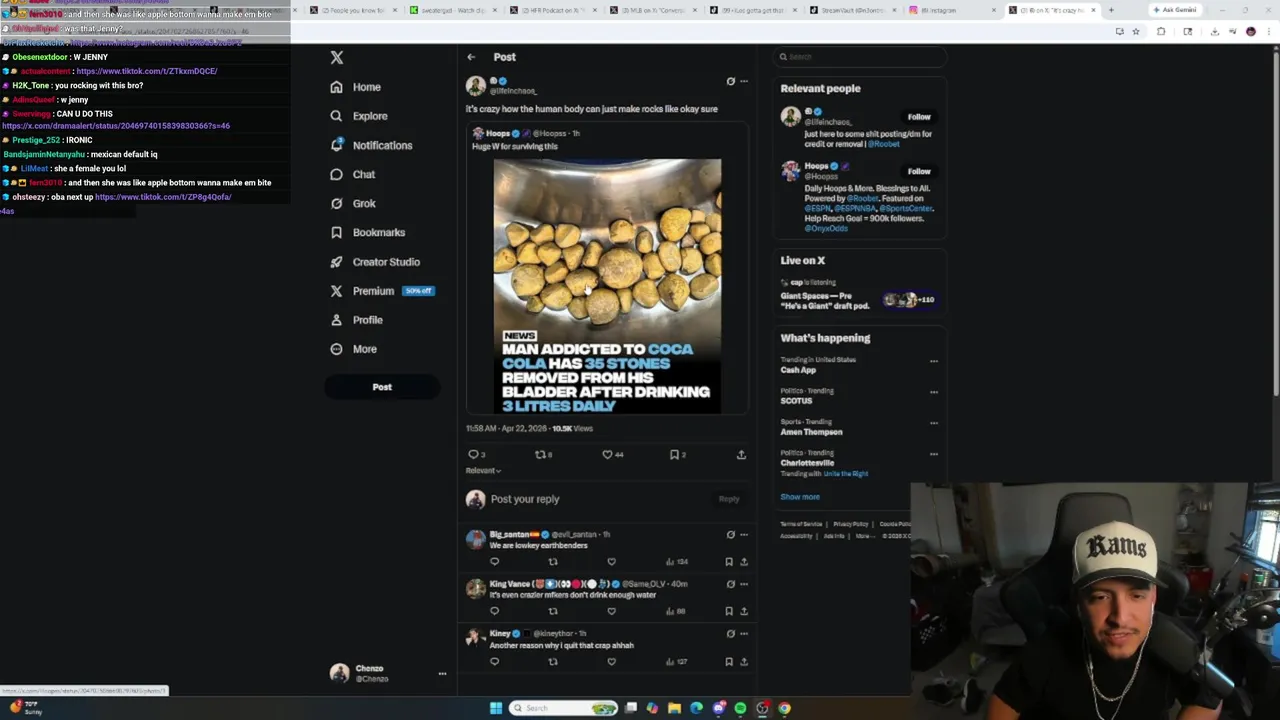Go back with the arrow beside Post
The width and height of the screenshot is (1280, 720).
pos(471,57)
